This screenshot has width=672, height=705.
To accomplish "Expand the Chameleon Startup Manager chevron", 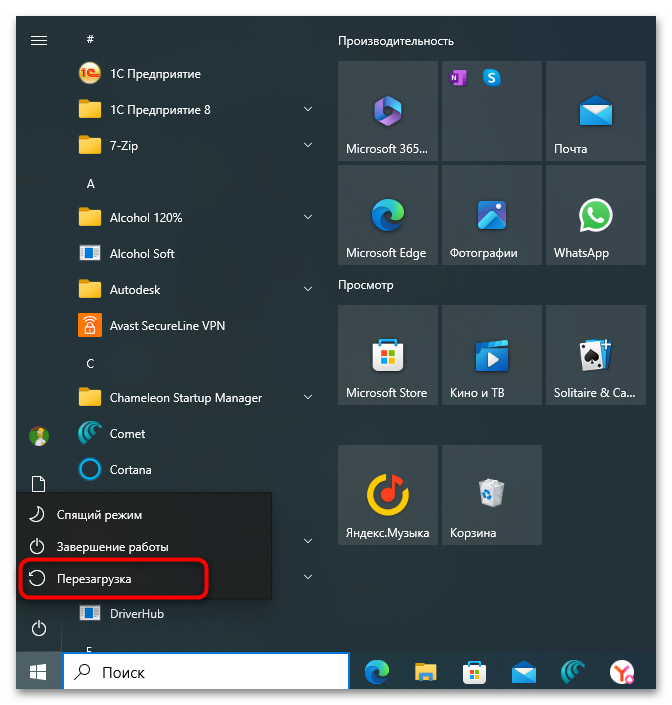I will point(308,397).
